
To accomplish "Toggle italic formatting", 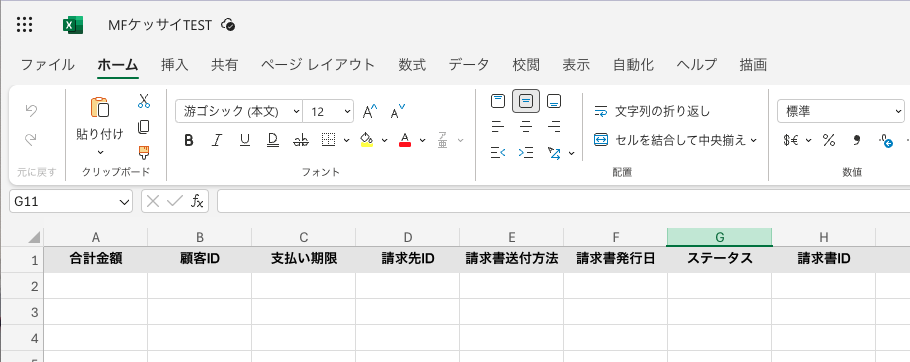I will tap(217, 140).
